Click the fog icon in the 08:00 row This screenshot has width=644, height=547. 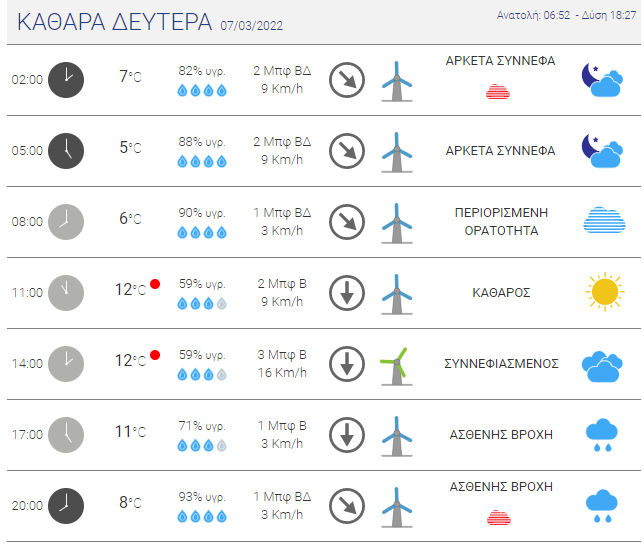click(x=603, y=221)
